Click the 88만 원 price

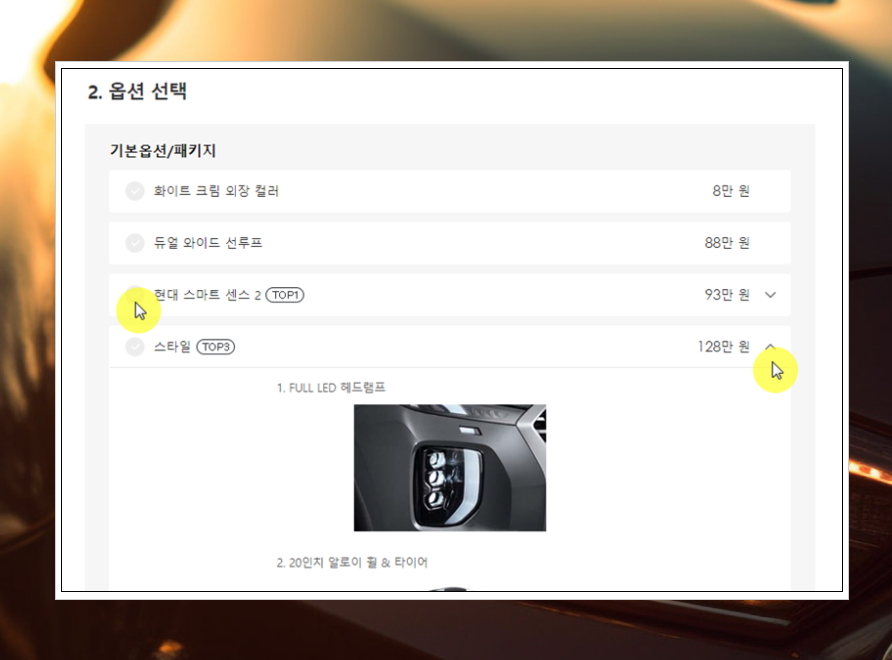[727, 243]
